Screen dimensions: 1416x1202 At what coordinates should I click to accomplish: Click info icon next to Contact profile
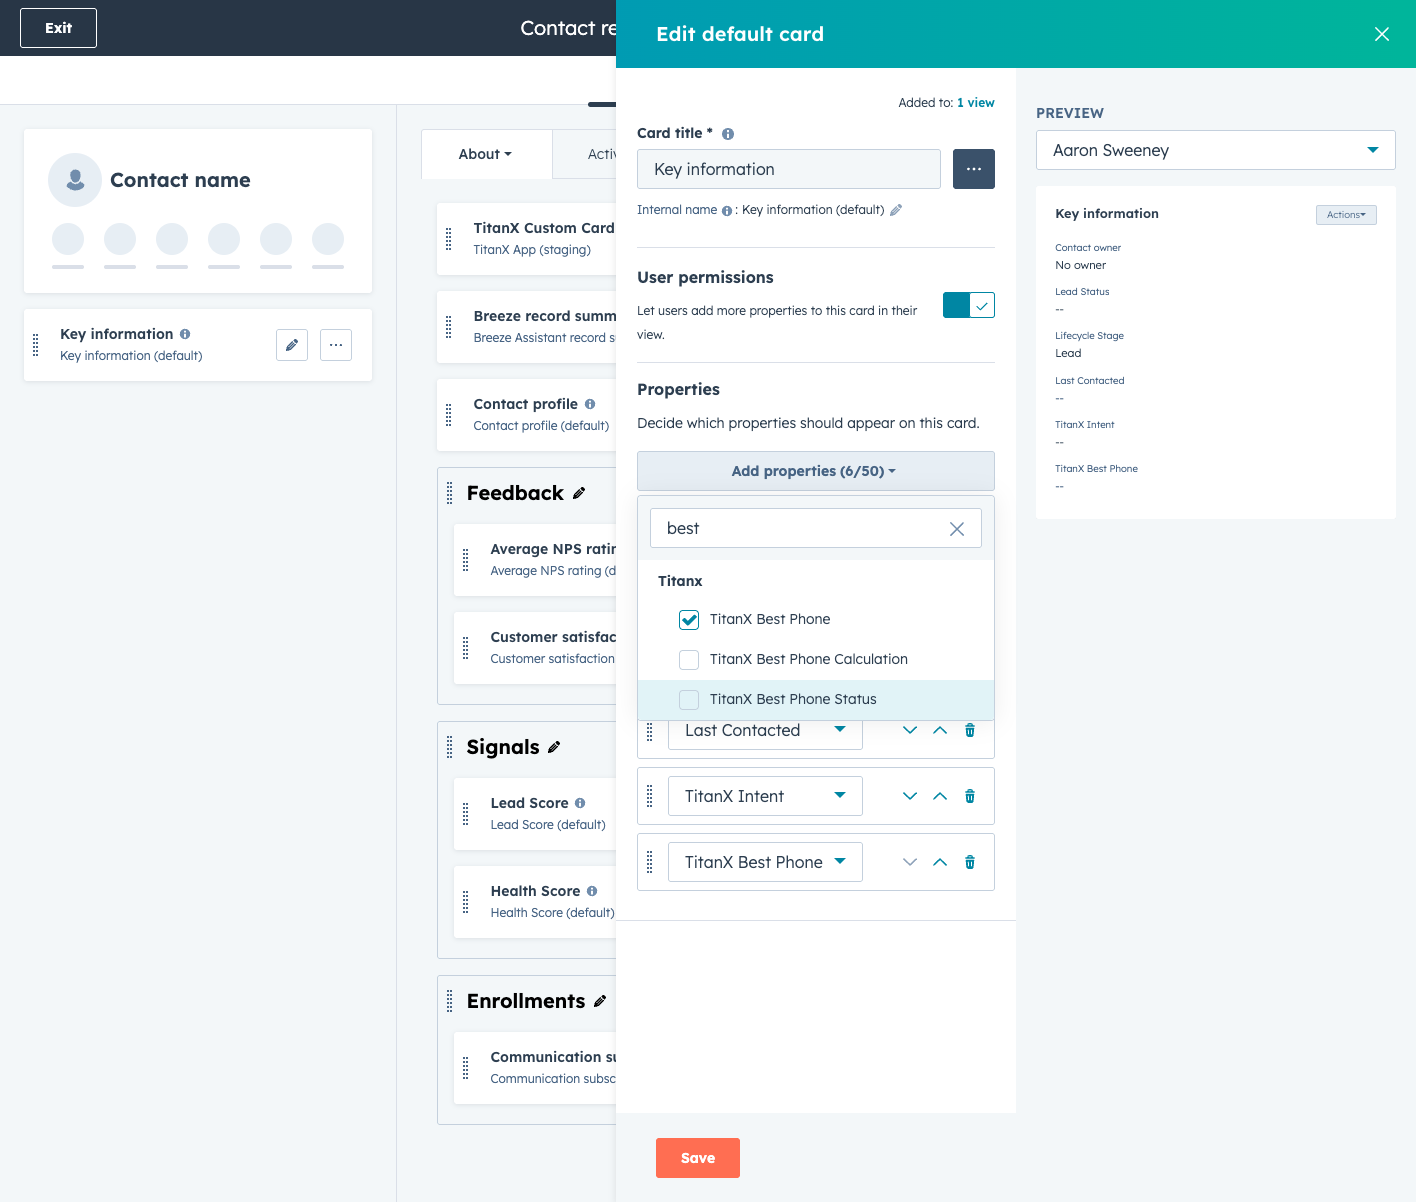coord(590,404)
